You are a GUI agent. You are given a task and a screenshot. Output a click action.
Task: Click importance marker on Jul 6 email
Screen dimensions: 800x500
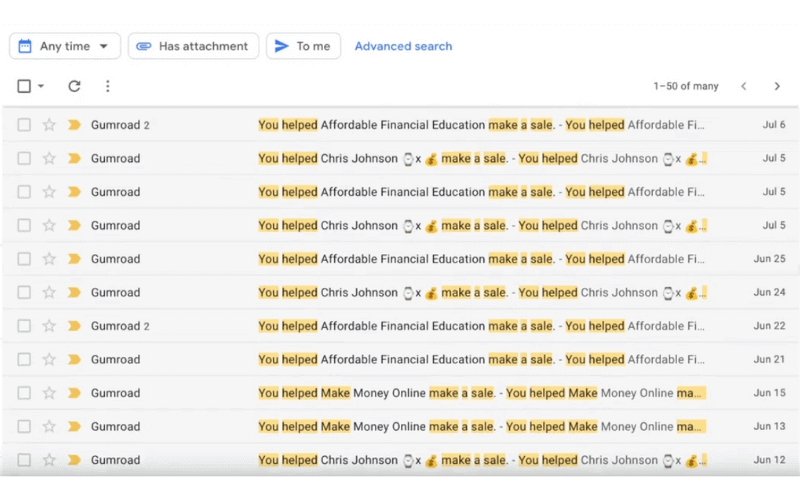[x=74, y=125]
